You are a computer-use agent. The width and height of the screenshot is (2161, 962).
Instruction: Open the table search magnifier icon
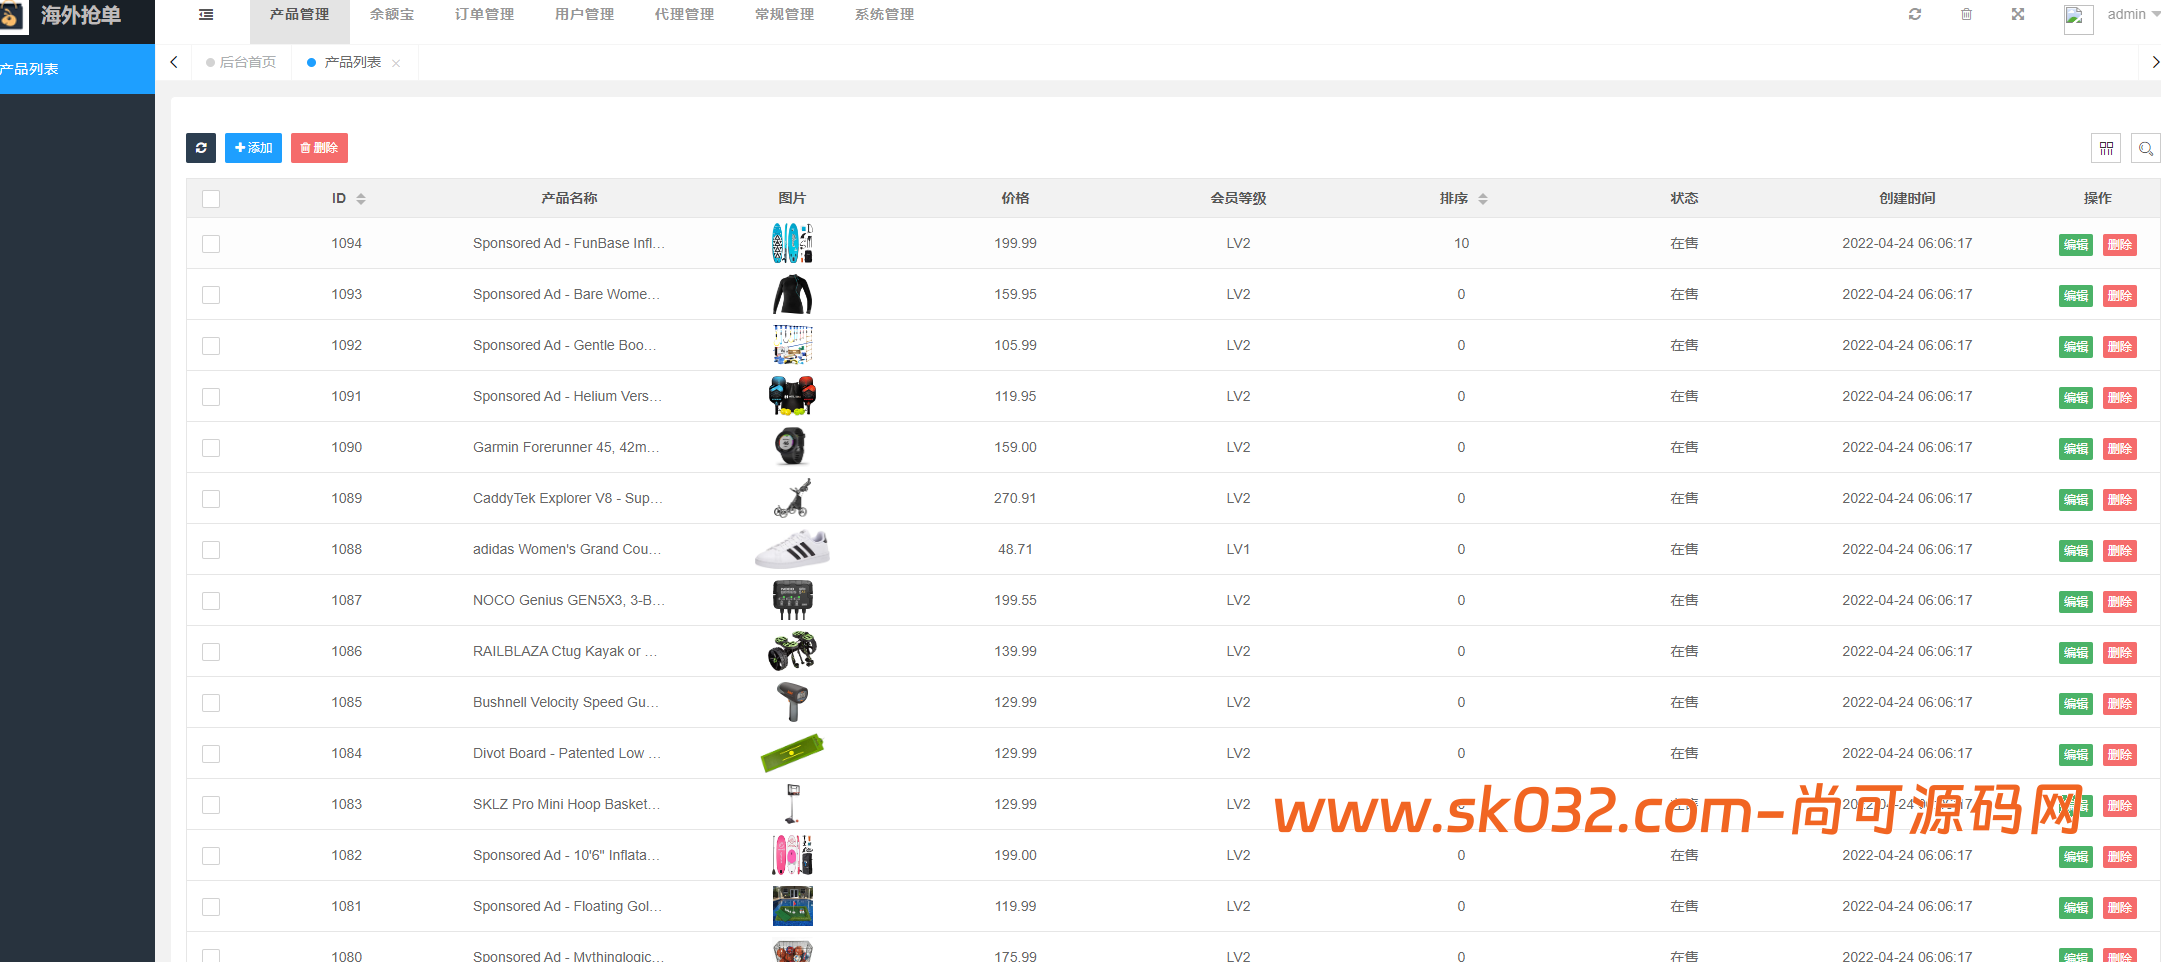click(2145, 148)
